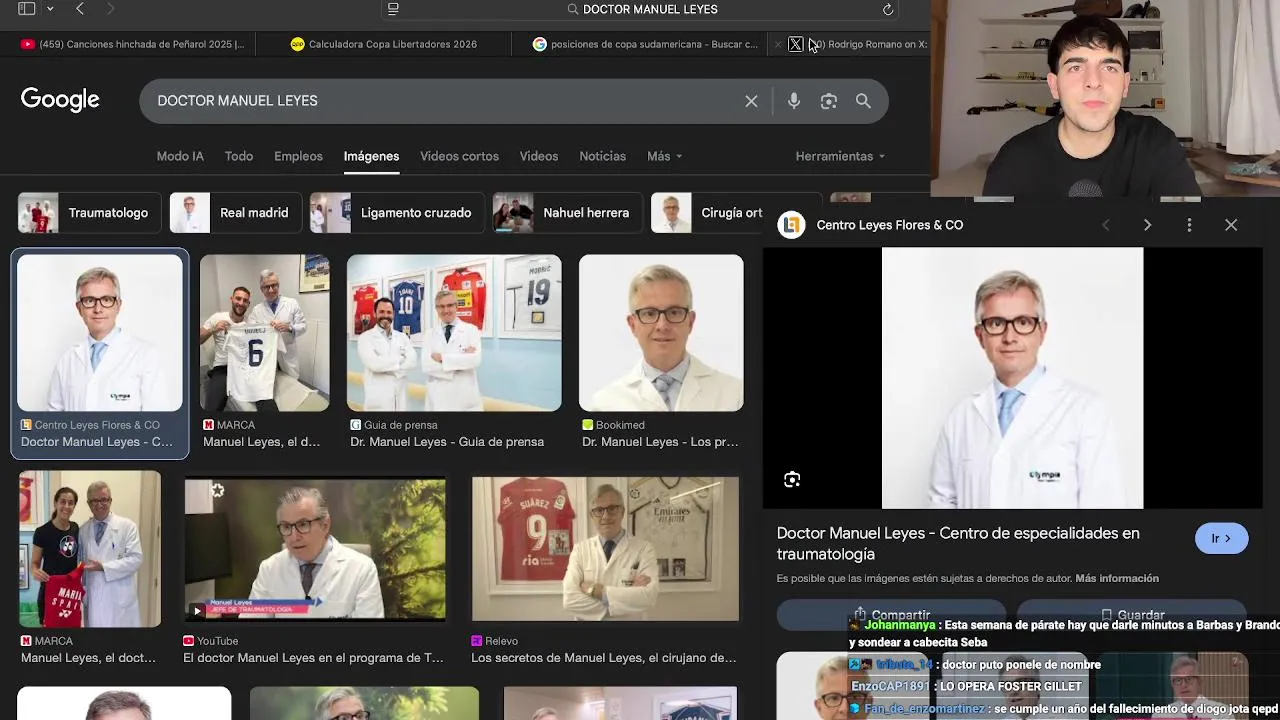Expand sidebar options dropdown arrow

(50, 9)
